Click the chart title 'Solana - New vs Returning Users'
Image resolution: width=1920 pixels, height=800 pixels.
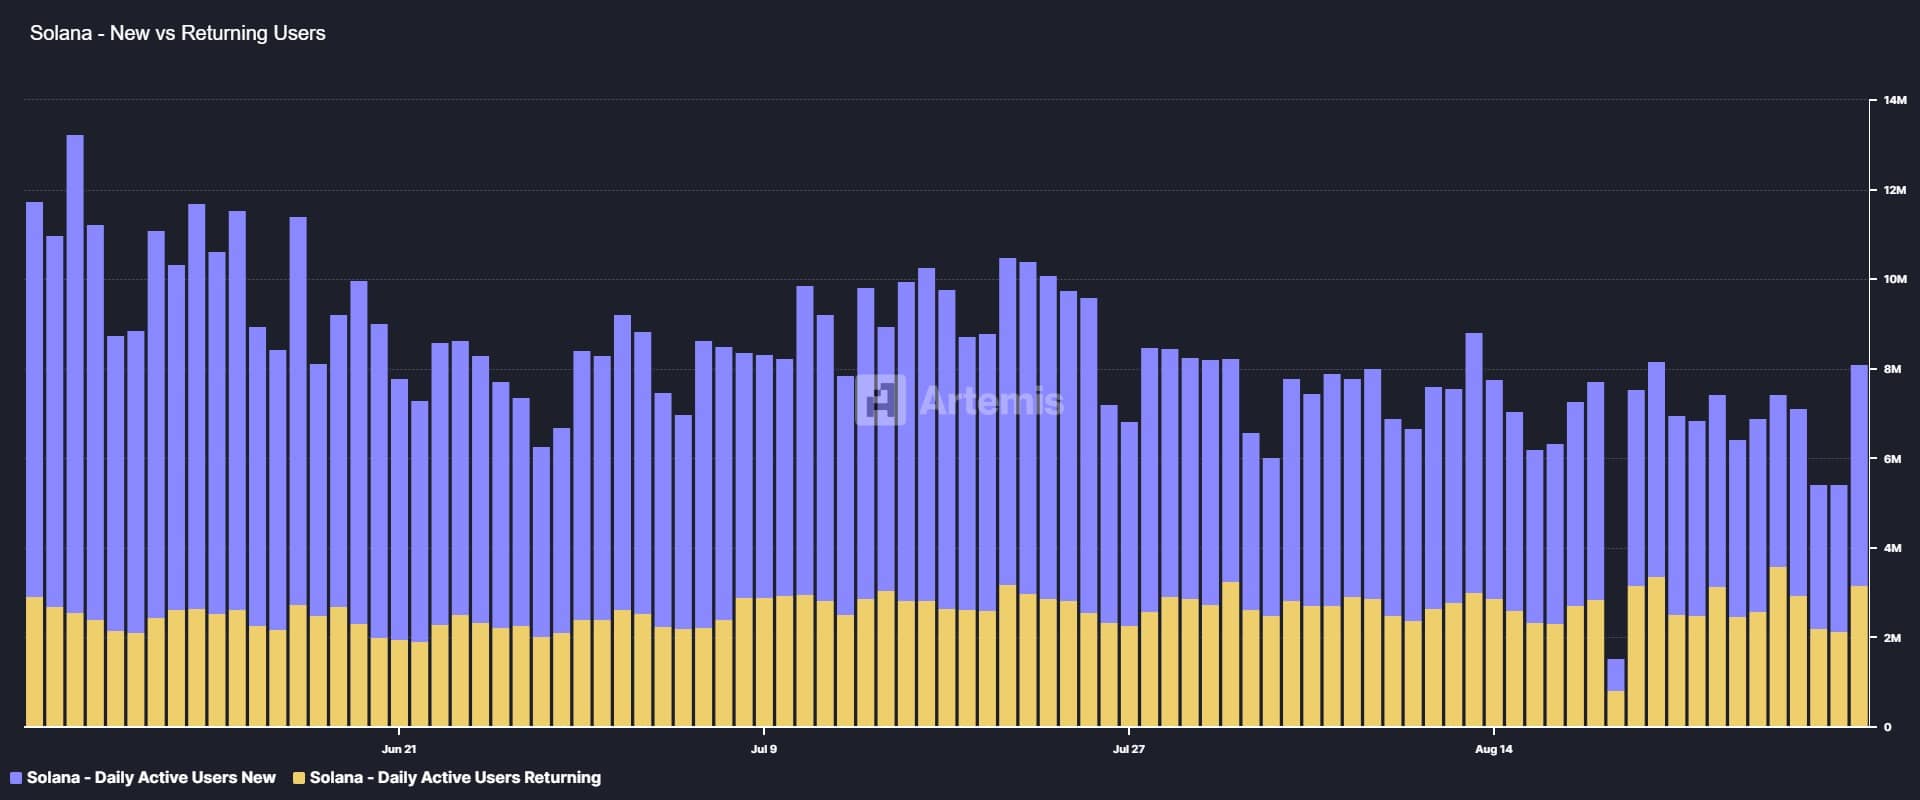178,33
